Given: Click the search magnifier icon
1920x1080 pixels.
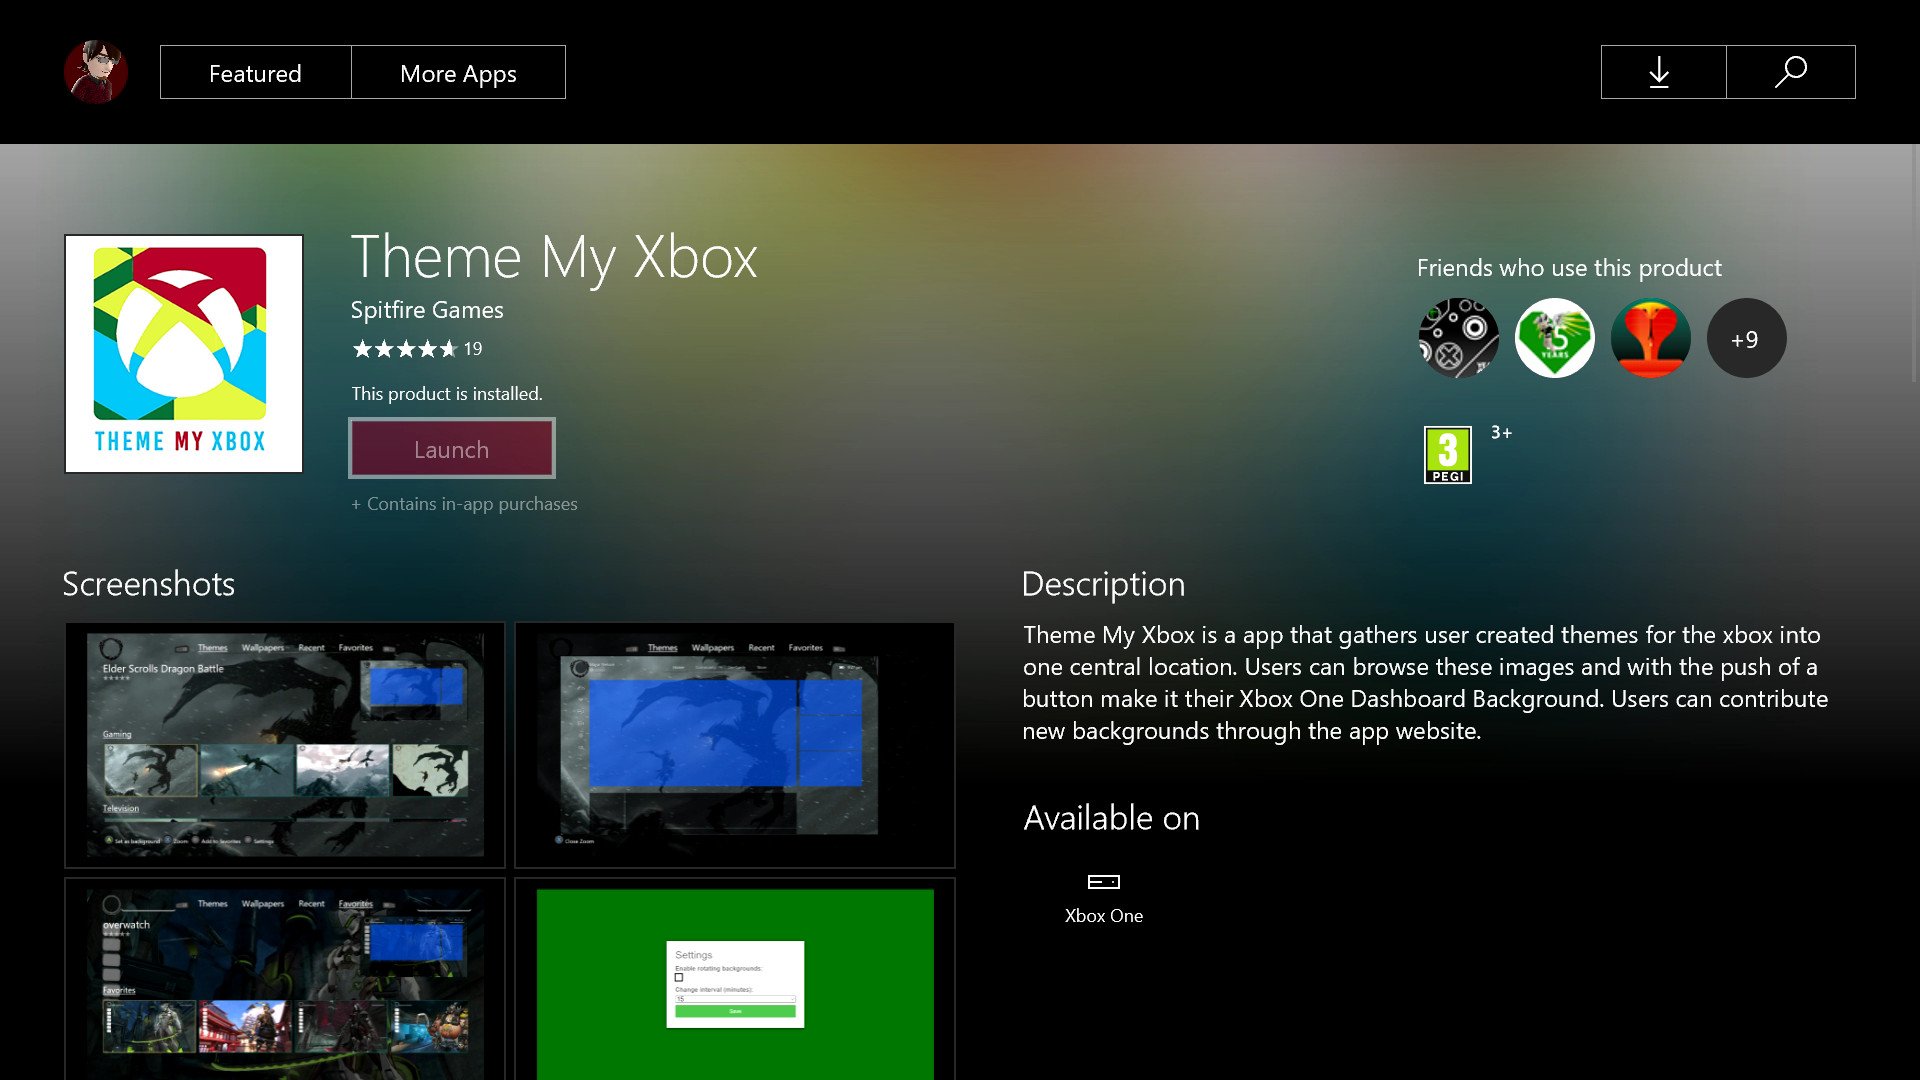Looking at the screenshot, I should [x=1791, y=72].
